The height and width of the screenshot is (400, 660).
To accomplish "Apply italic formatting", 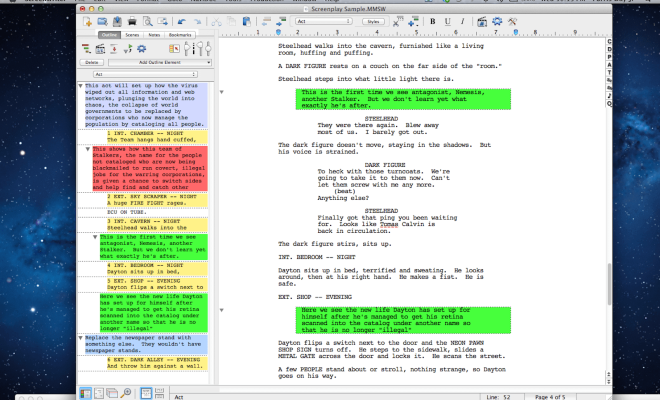I will [x=463, y=21].
